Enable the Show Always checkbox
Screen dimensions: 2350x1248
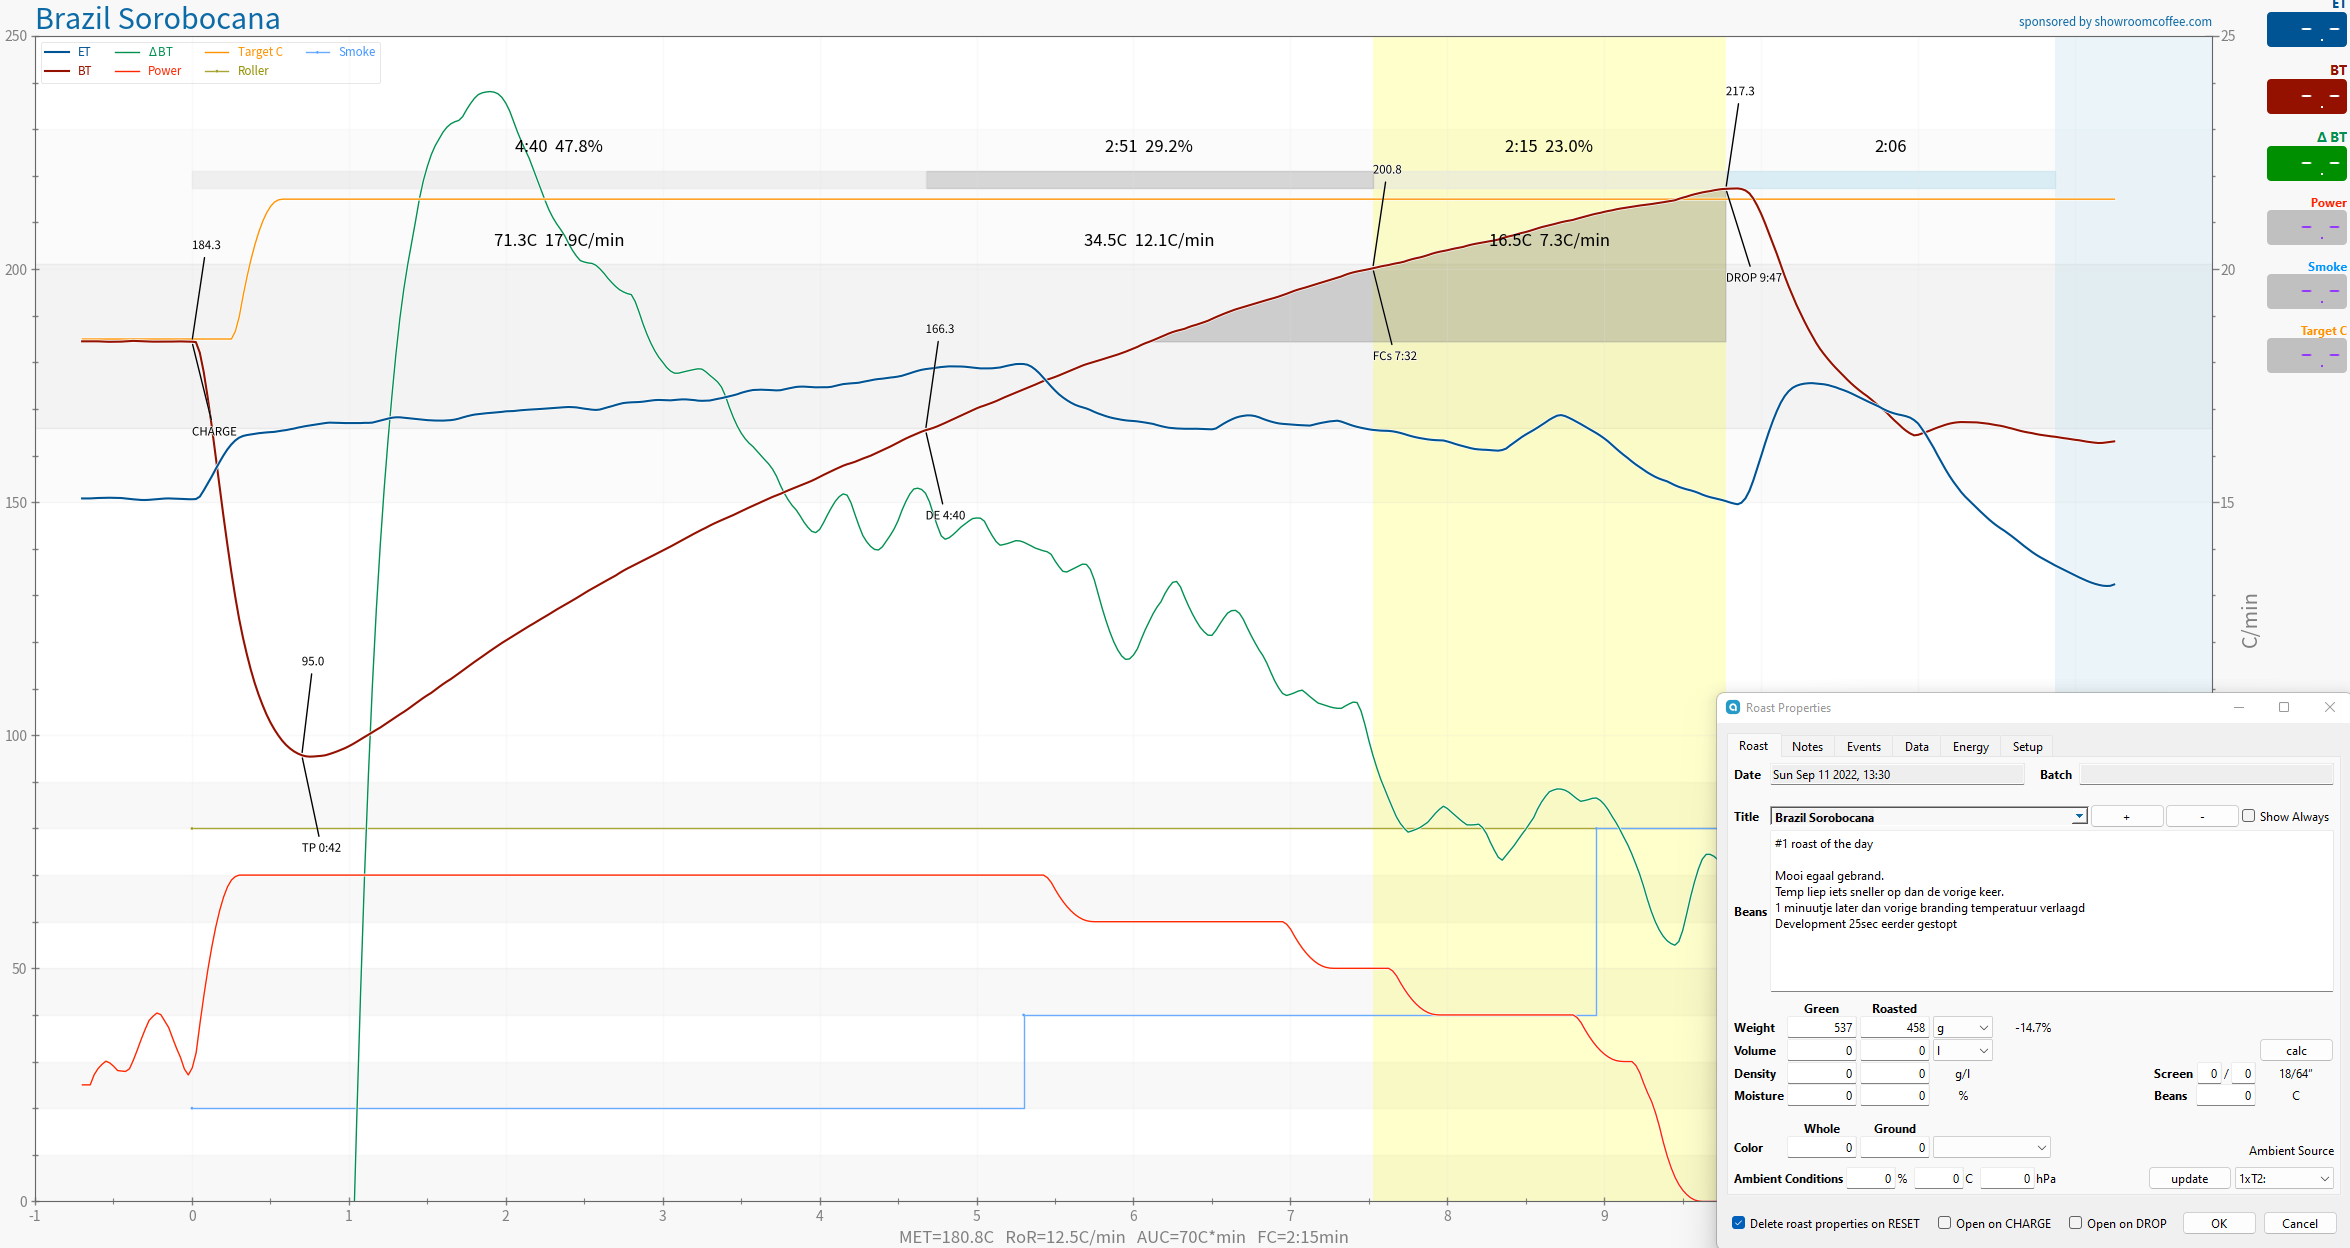[2249, 816]
